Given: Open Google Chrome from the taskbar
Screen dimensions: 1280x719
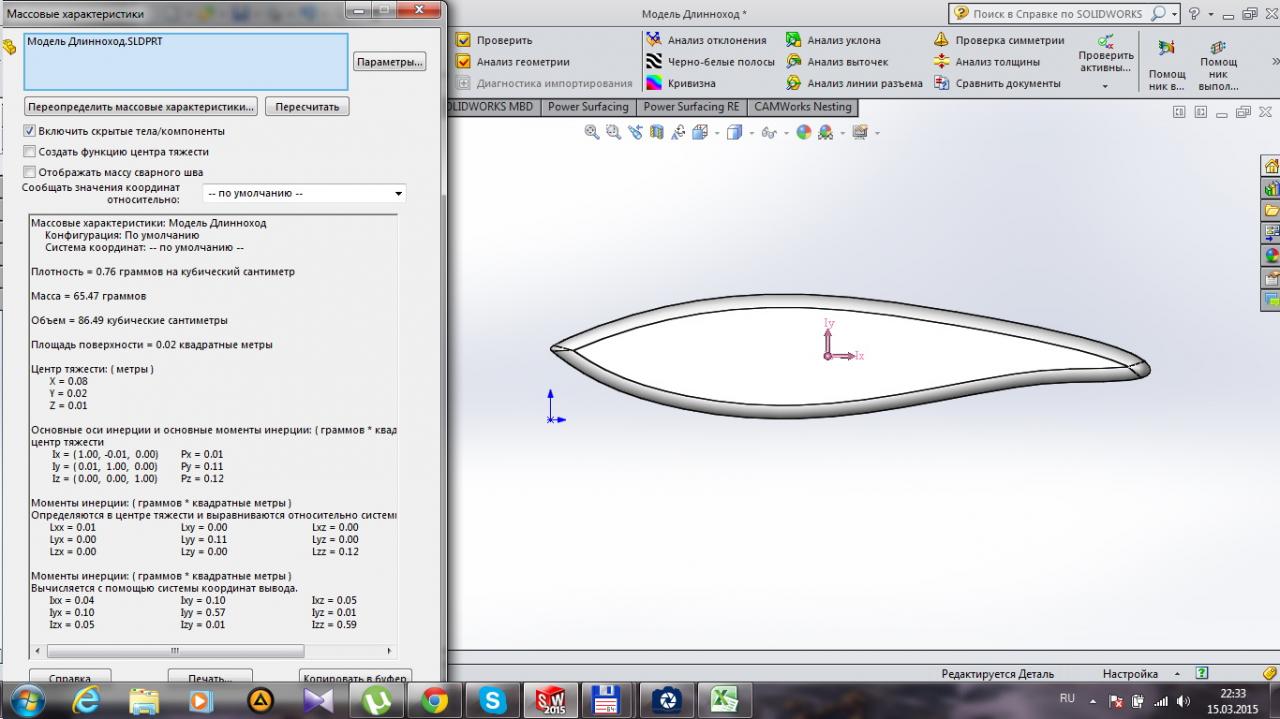Looking at the screenshot, I should [x=434, y=700].
